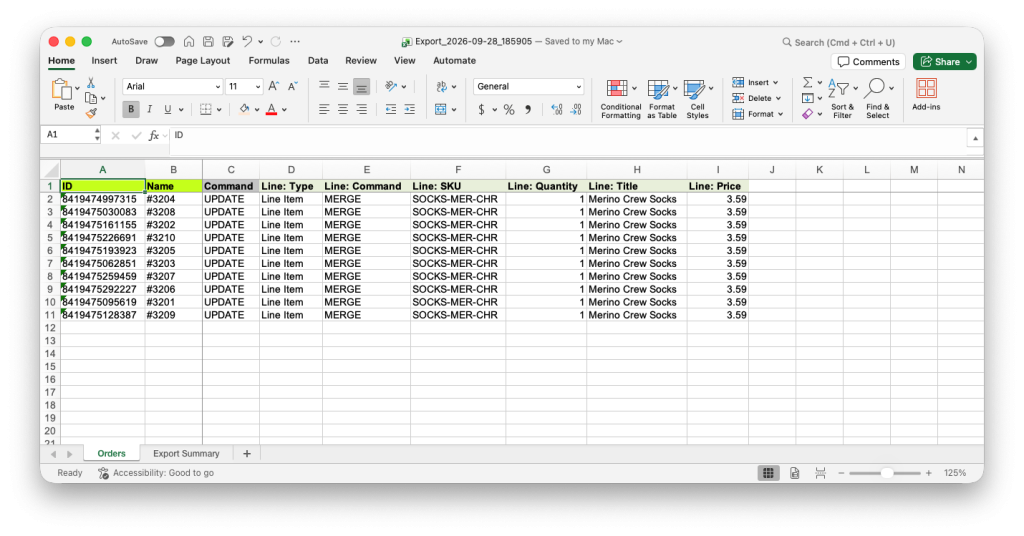Open the Automate ribbon tab

pos(454,61)
